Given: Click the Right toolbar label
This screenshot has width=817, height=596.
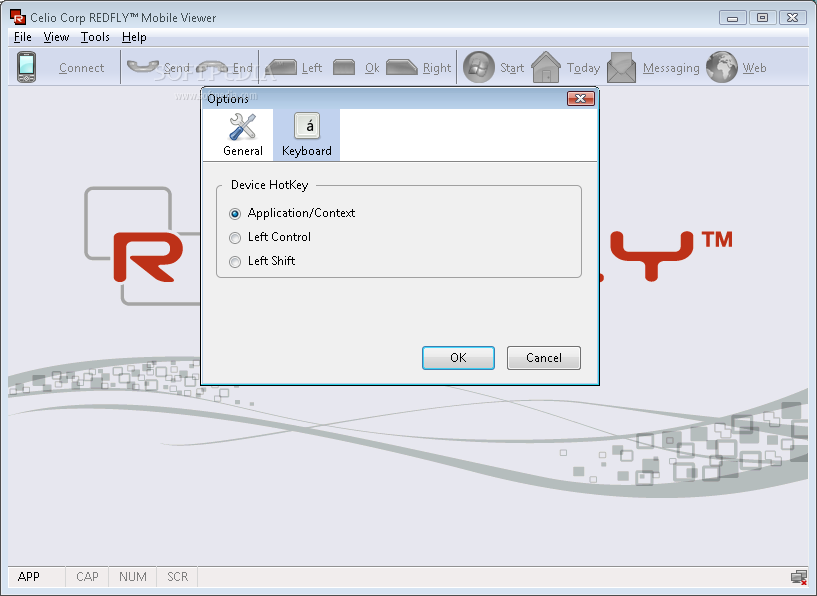Looking at the screenshot, I should (x=437, y=68).
